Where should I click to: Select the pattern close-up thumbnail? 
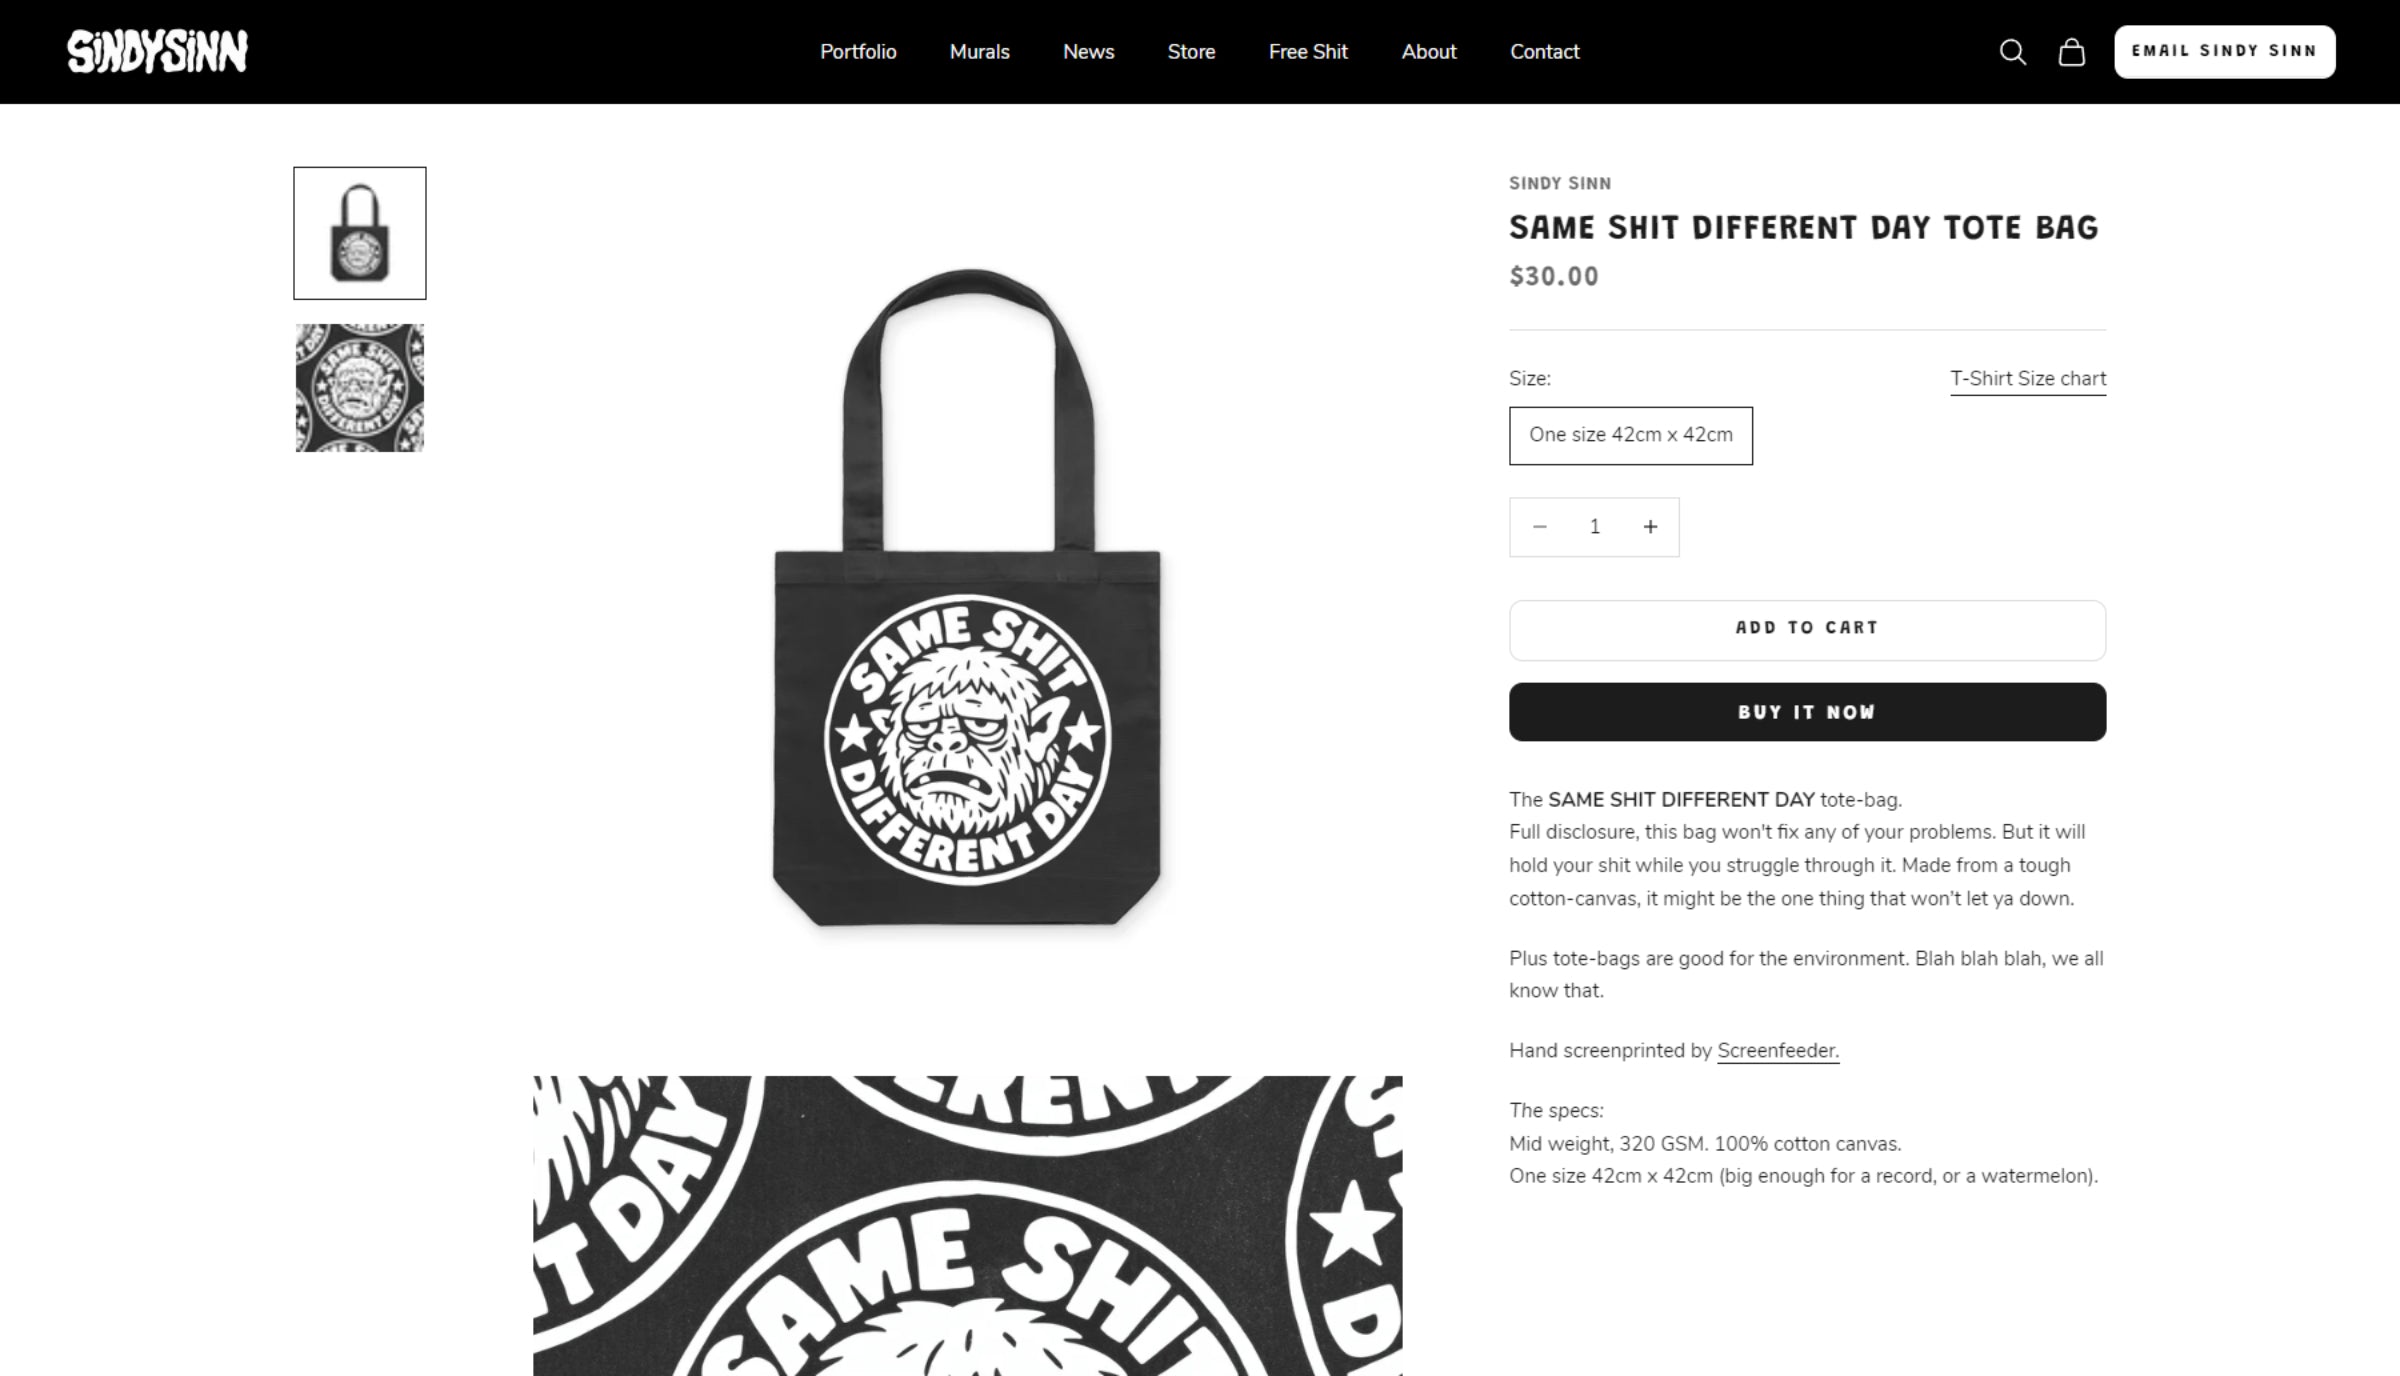tap(360, 388)
